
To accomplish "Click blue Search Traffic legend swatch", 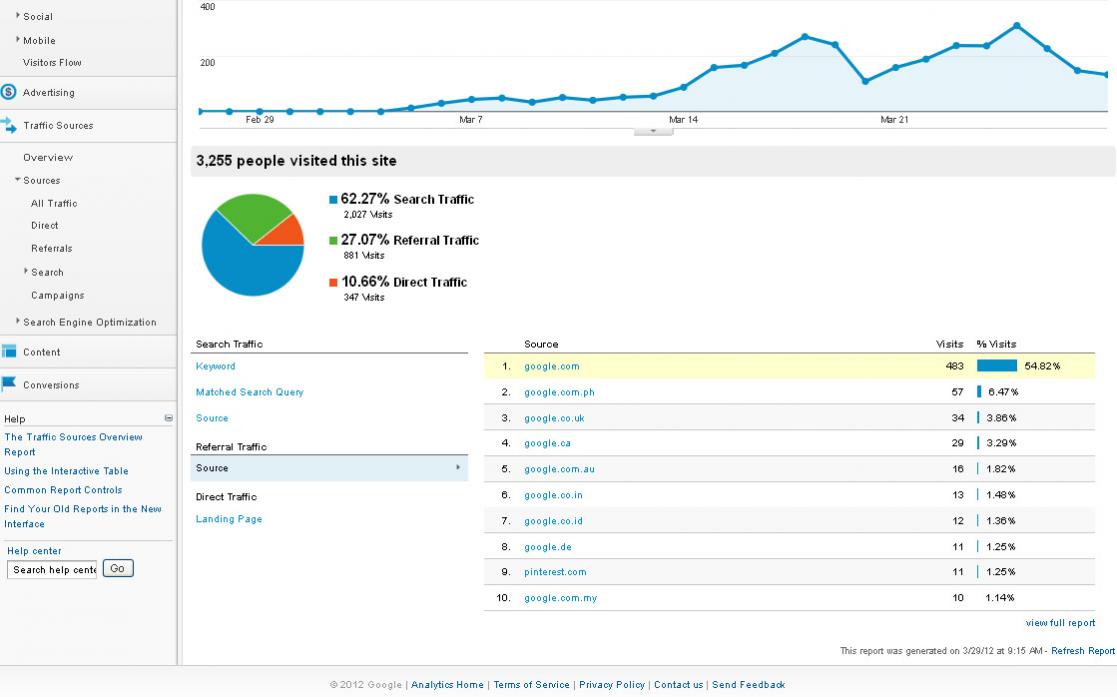I will [333, 200].
